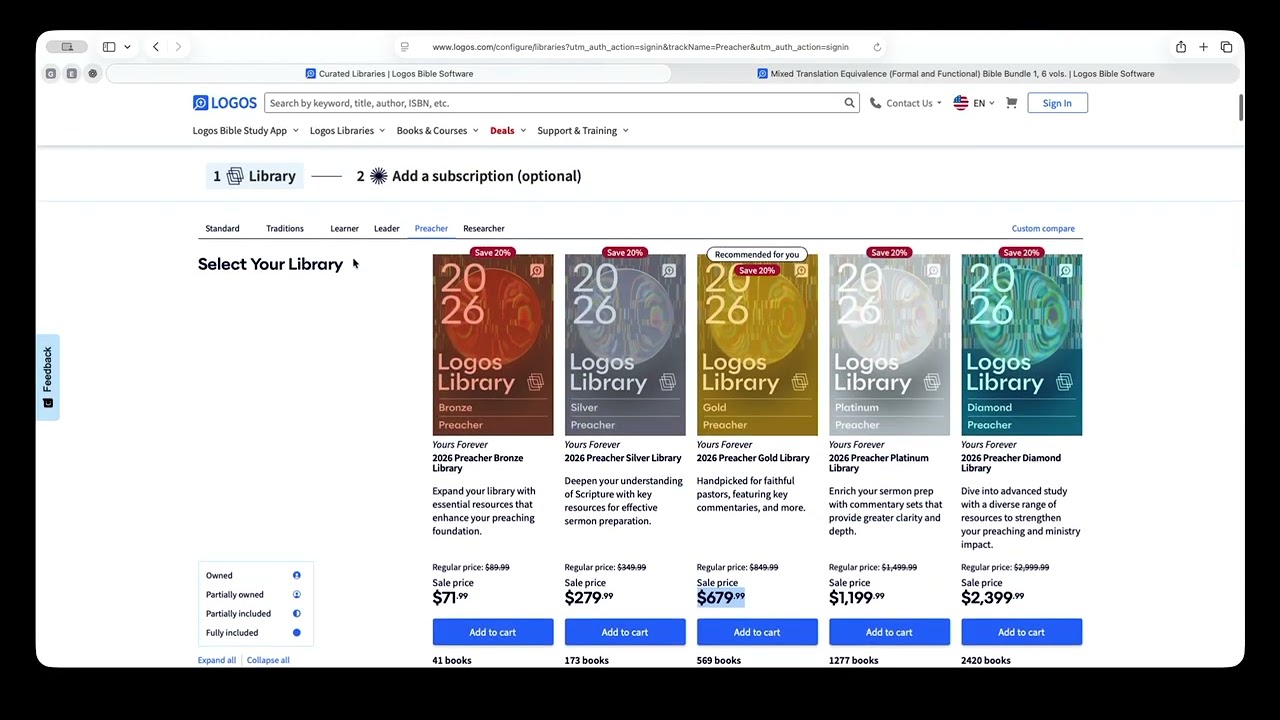Screen dimensions: 1280x720
Task: Reload the page with the refresh icon
Action: pyautogui.click(x=877, y=47)
